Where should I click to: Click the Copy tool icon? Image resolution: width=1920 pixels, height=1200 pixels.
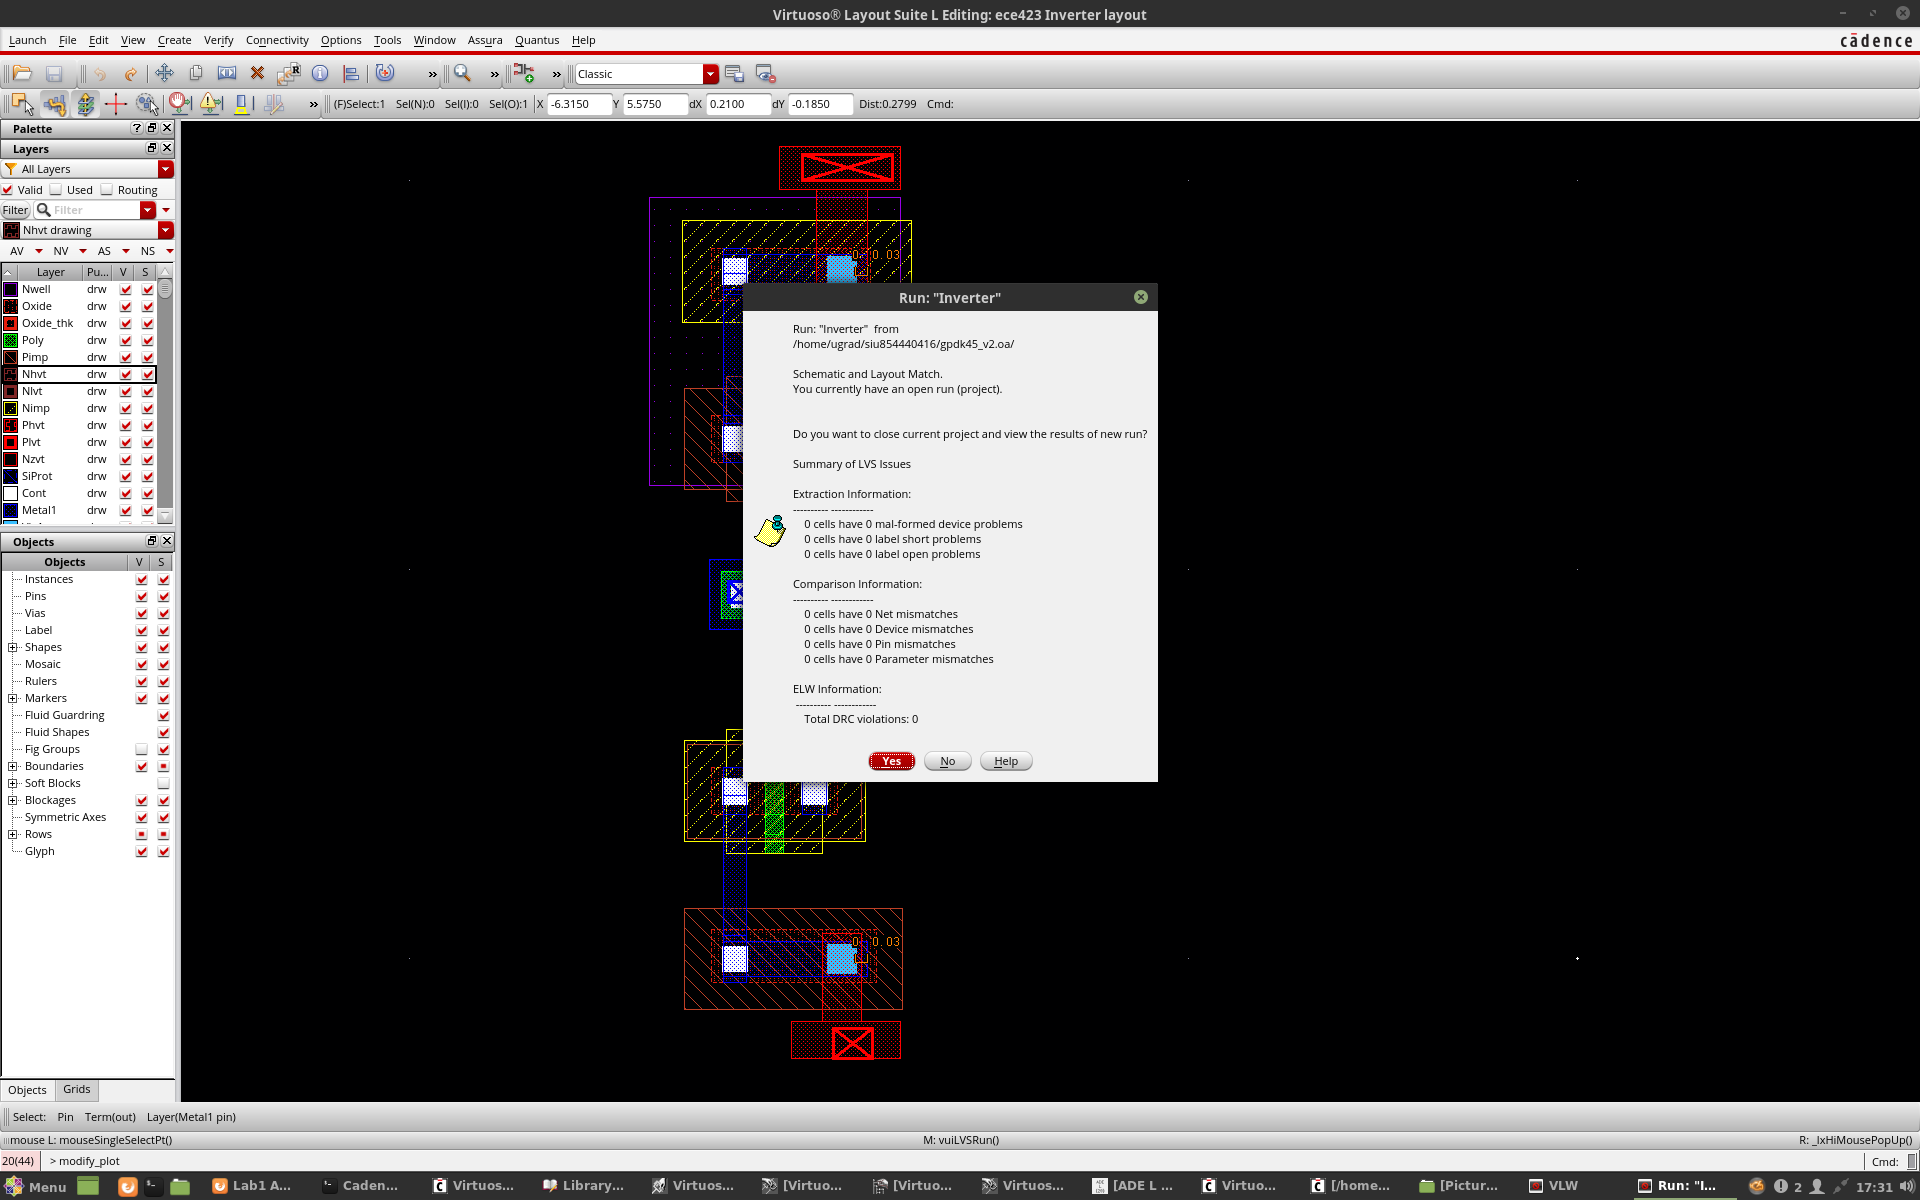pyautogui.click(x=195, y=73)
